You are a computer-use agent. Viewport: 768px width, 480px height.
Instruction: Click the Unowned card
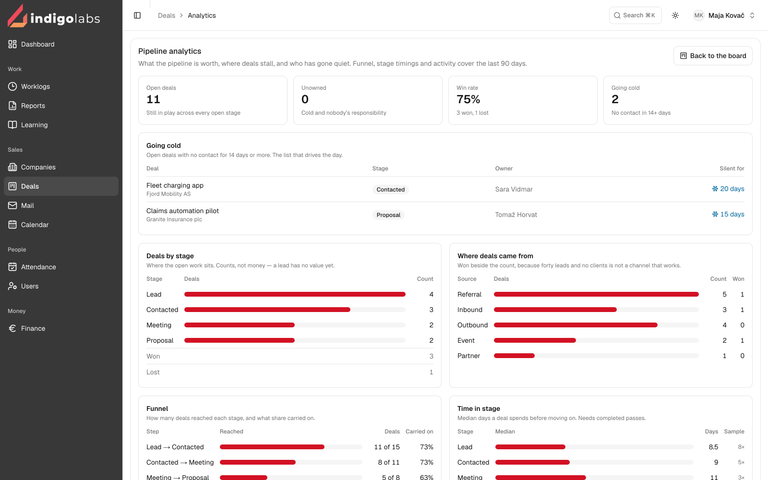click(x=368, y=100)
